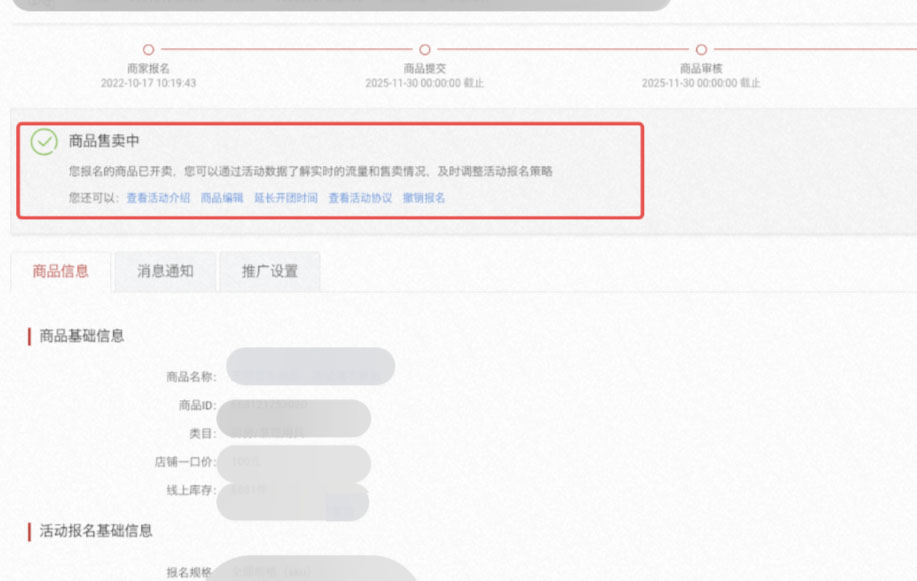Click the 商家报名 progress step circle

148,48
